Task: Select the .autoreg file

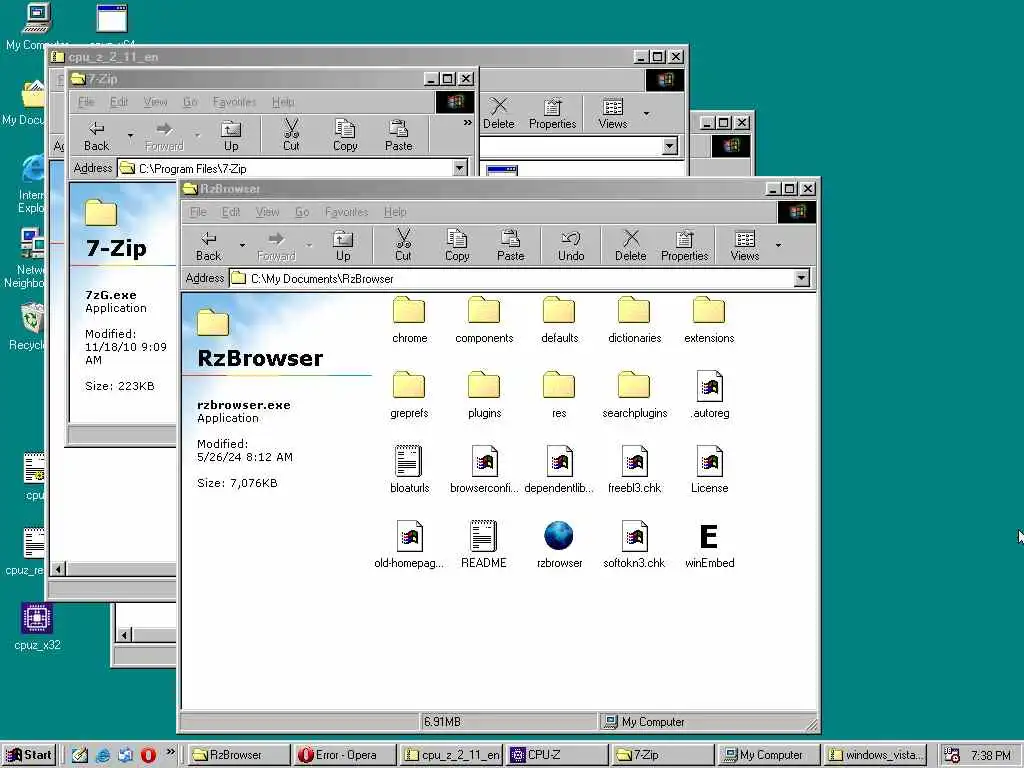Action: [x=709, y=394]
